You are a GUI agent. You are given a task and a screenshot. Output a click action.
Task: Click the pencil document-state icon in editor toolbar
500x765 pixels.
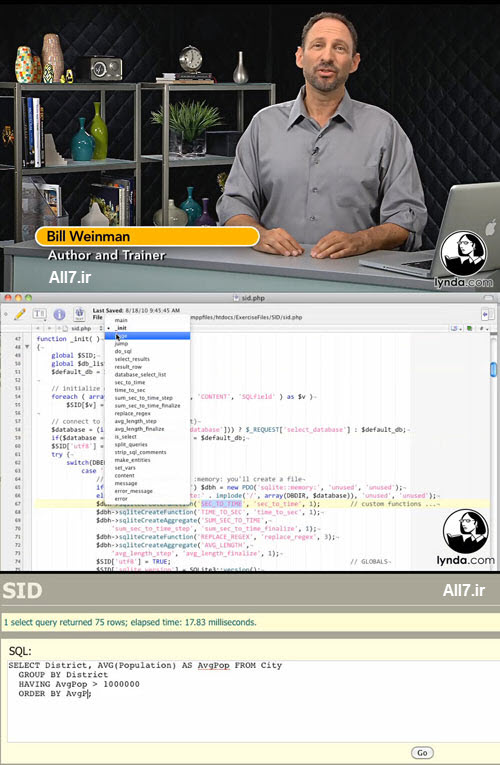(20, 314)
